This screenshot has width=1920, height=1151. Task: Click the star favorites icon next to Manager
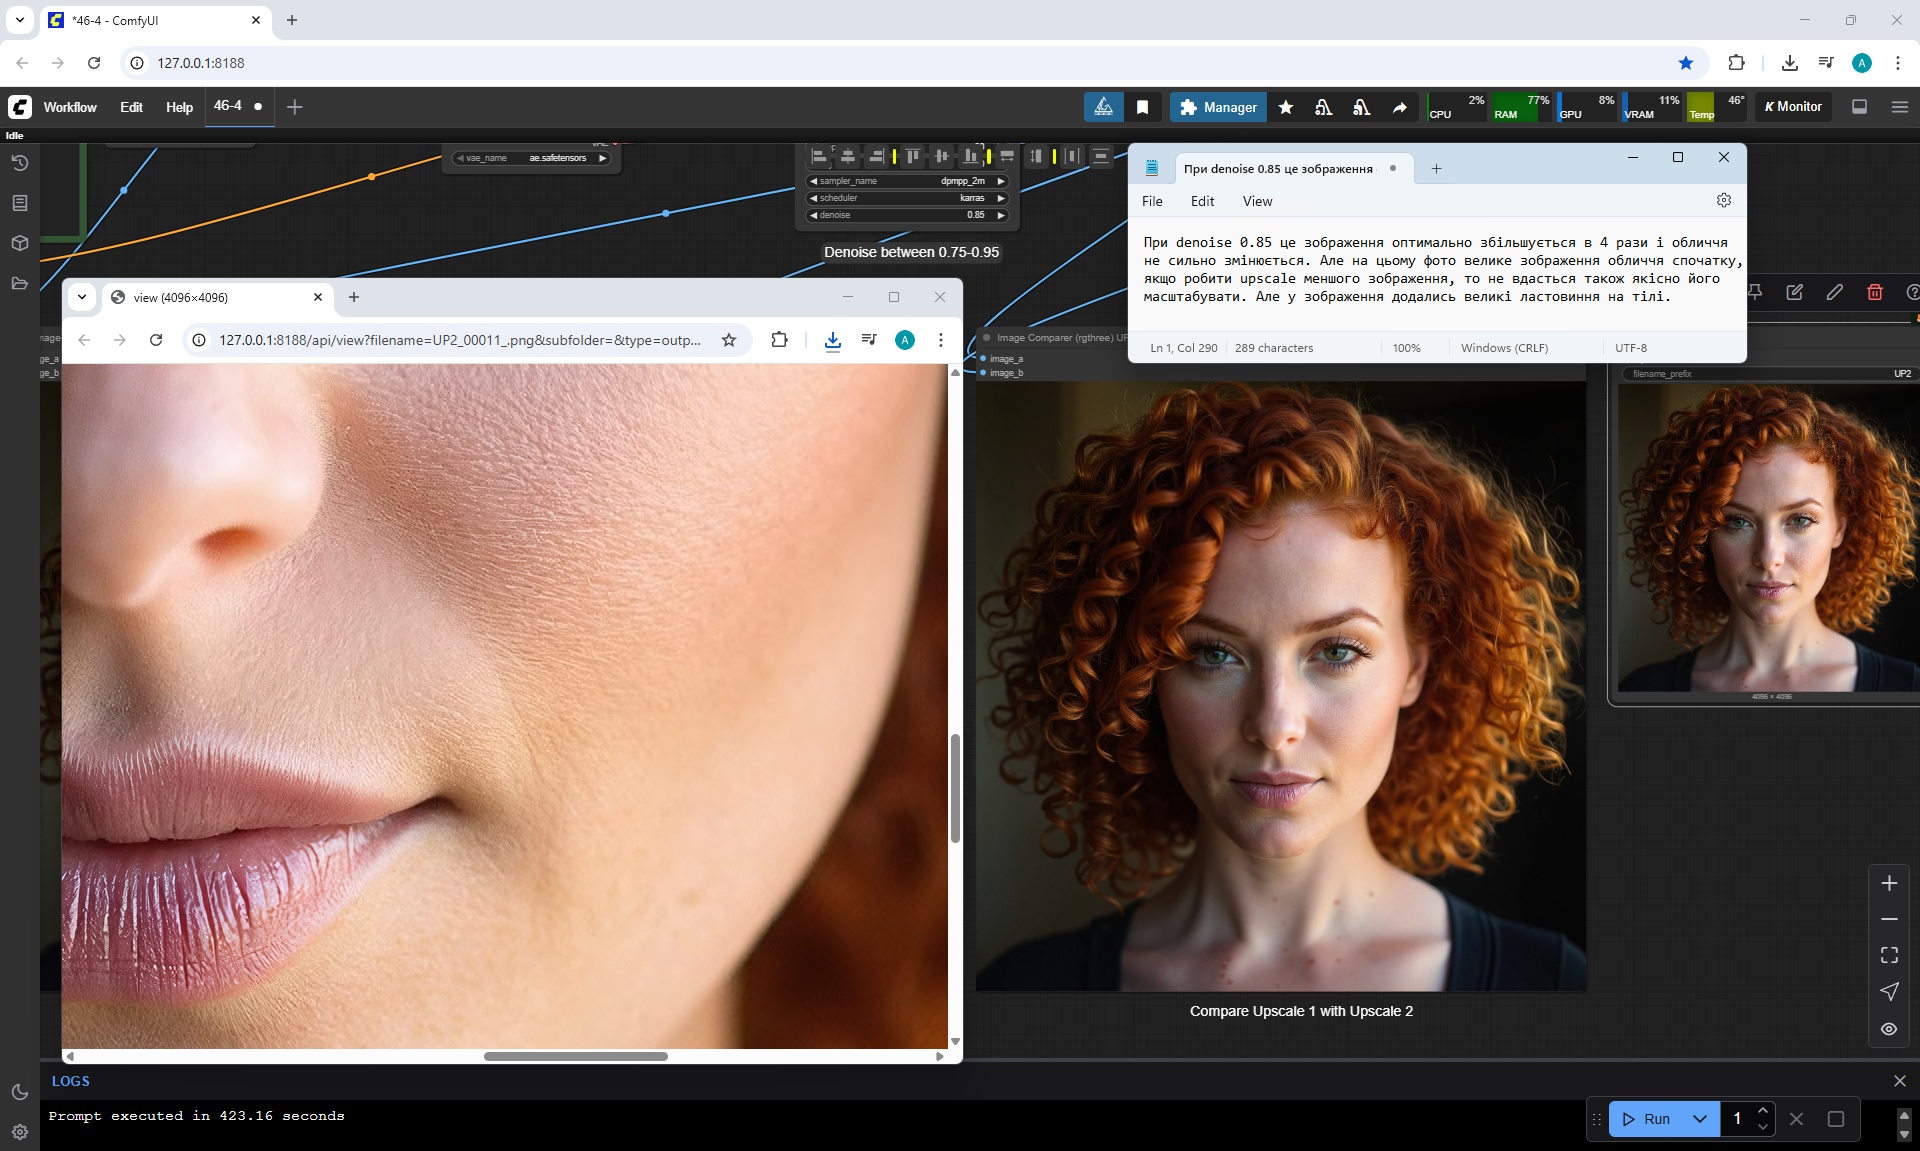coord(1286,107)
